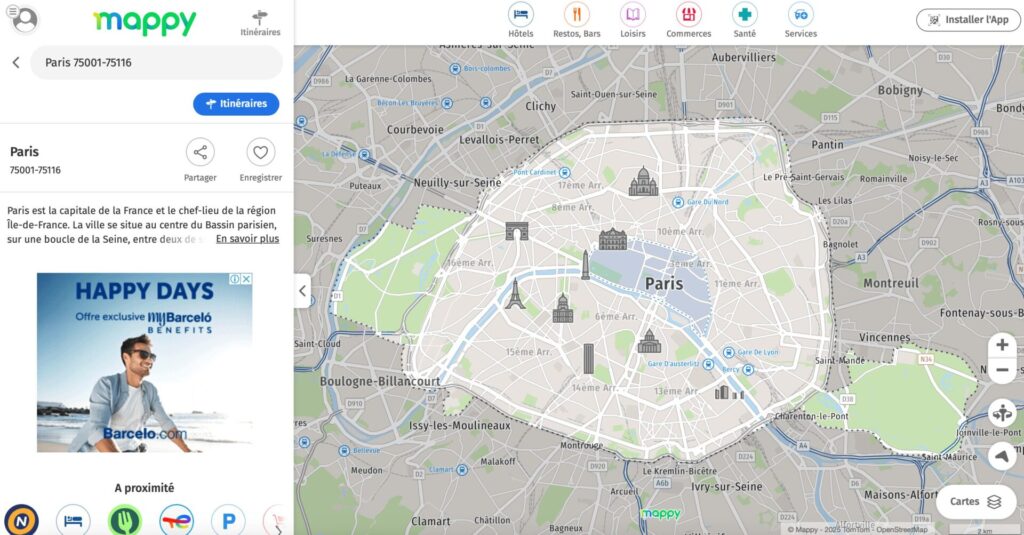Image resolution: width=1024 pixels, height=535 pixels.
Task: Zoom in on the map
Action: coord(1002,346)
